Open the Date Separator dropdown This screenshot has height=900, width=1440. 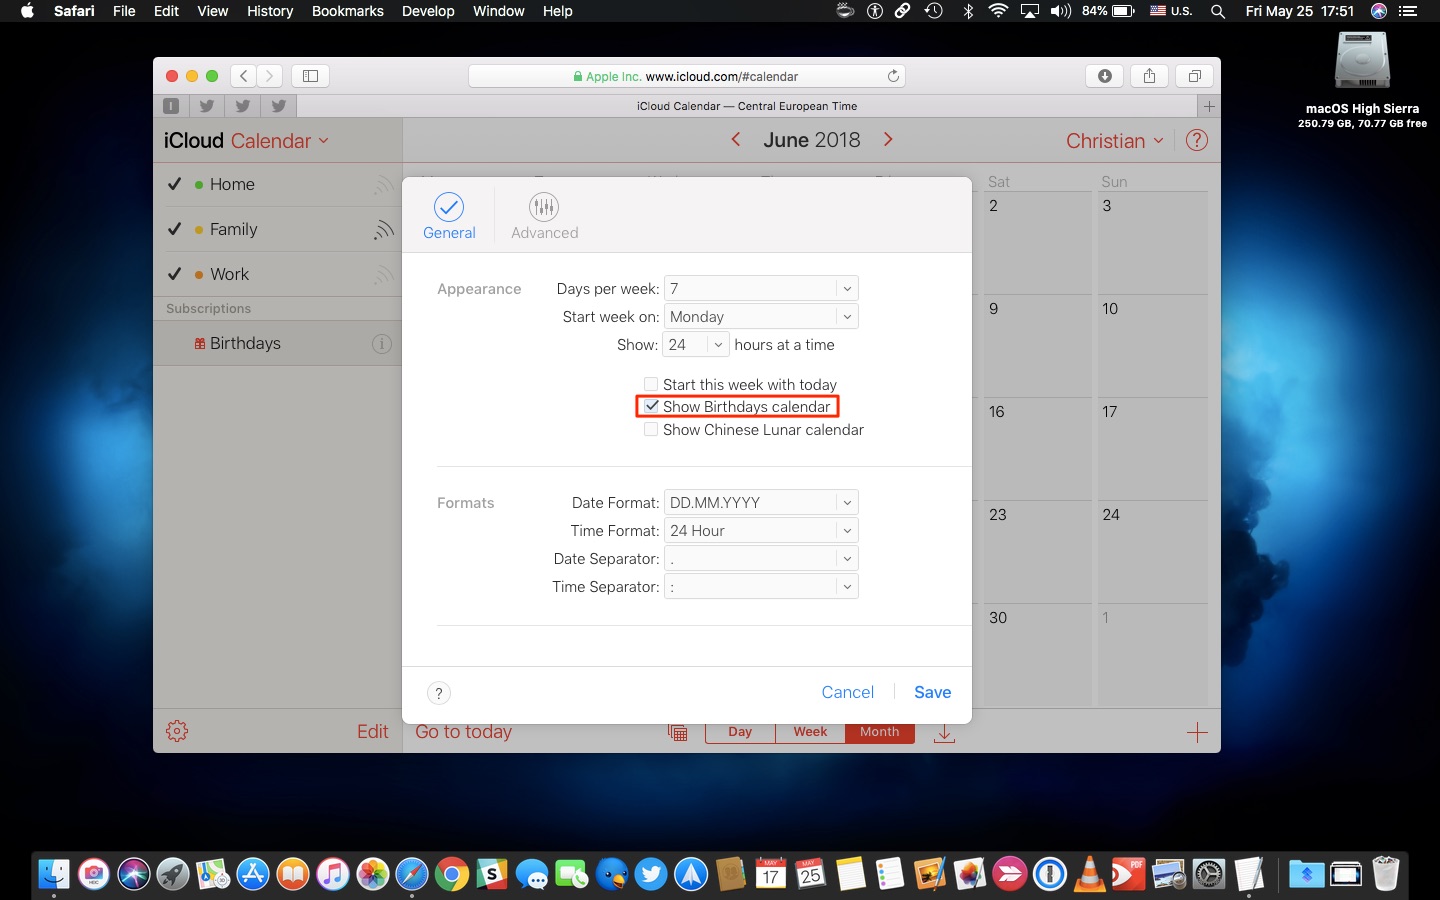click(x=761, y=558)
